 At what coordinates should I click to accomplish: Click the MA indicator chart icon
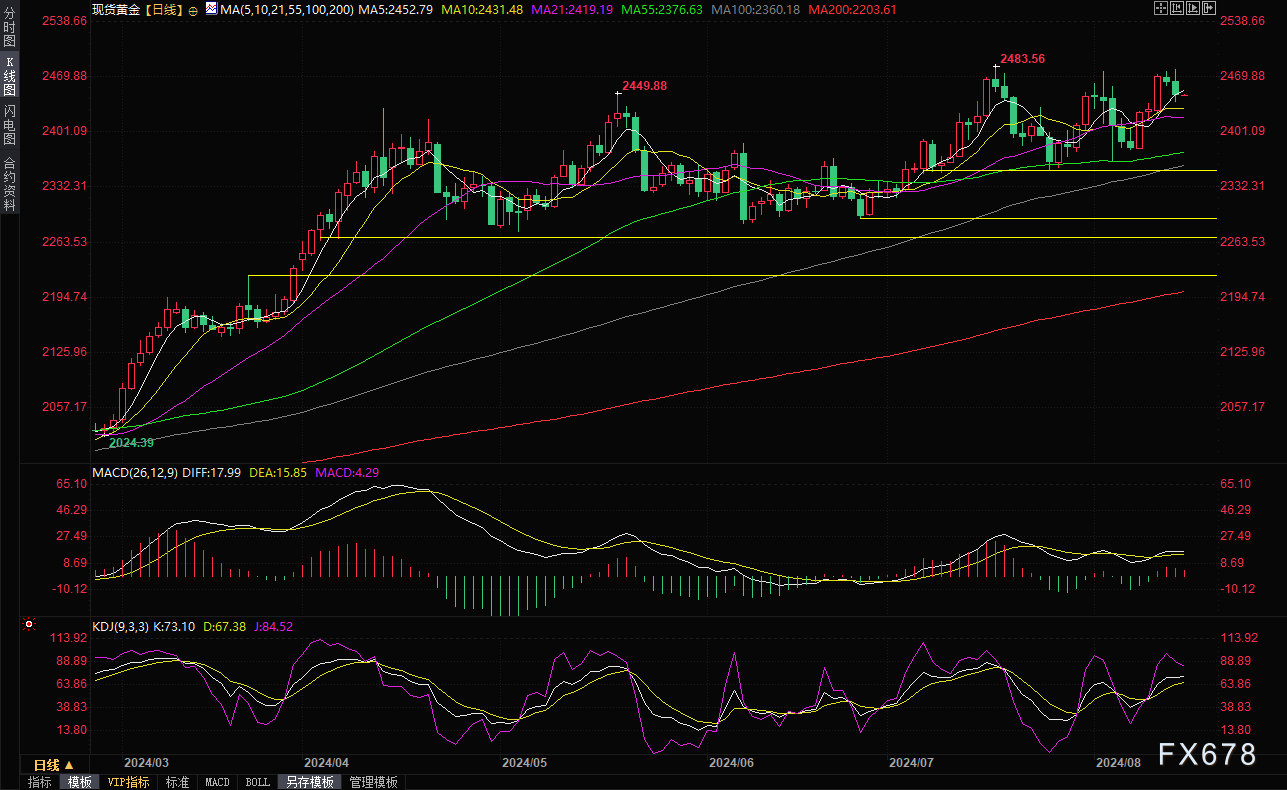click(210, 8)
